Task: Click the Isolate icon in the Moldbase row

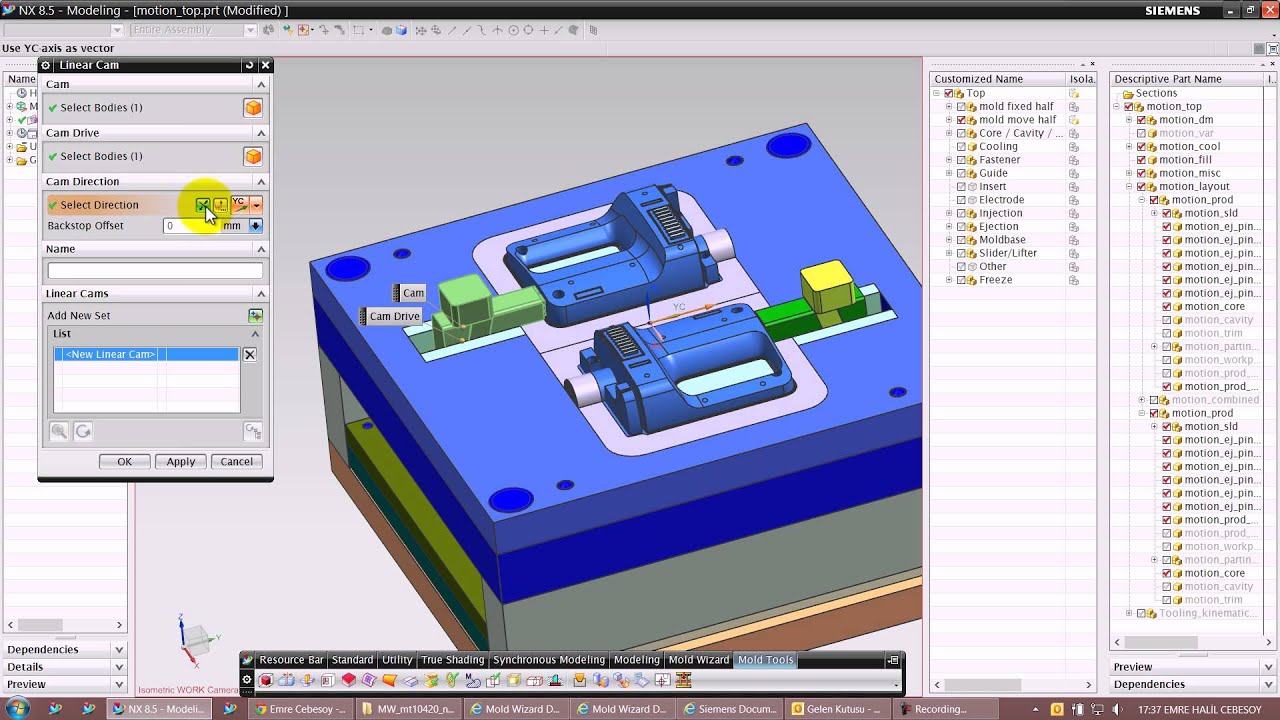Action: point(1074,240)
